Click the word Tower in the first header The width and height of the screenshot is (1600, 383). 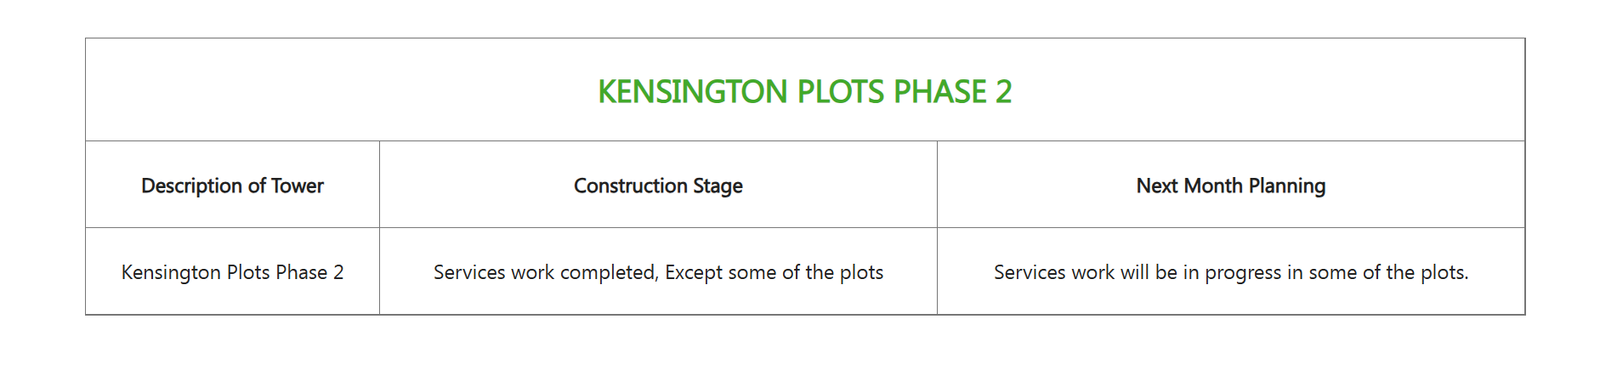(297, 186)
